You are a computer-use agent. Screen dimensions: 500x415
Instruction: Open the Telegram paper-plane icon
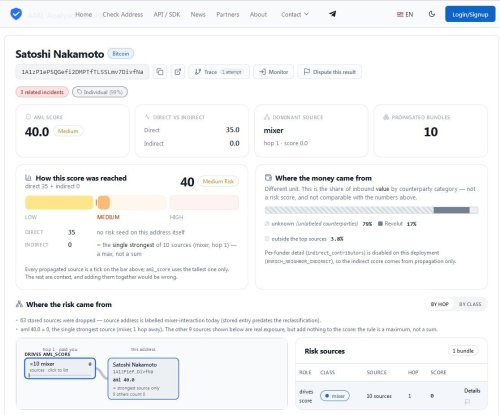pos(332,14)
